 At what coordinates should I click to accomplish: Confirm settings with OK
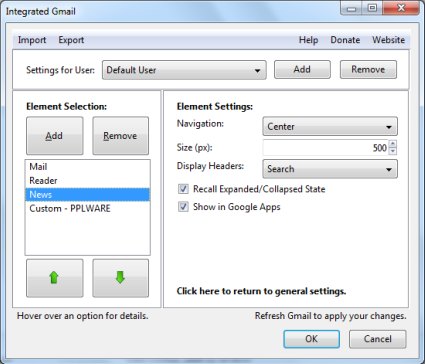[x=312, y=339]
